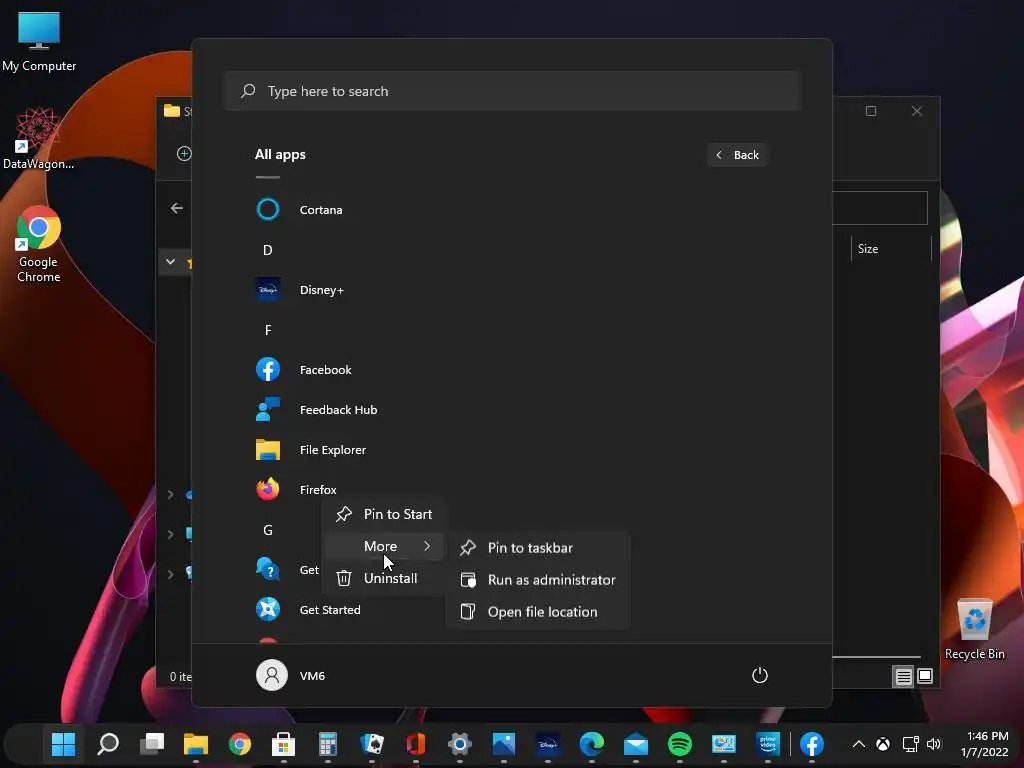Select Uninstall from the context menu
1024x768 pixels.
[x=383, y=578]
